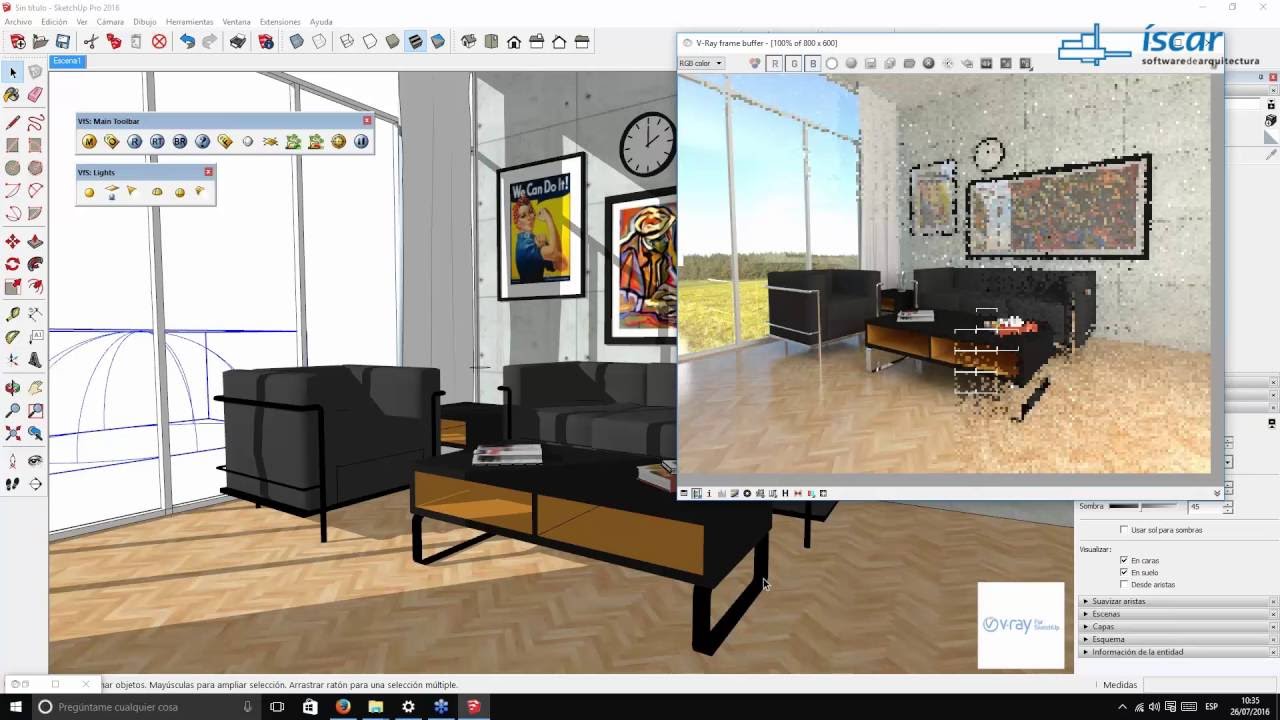This screenshot has width=1280, height=720.
Task: Select the Freehand tool
Action: 35,123
